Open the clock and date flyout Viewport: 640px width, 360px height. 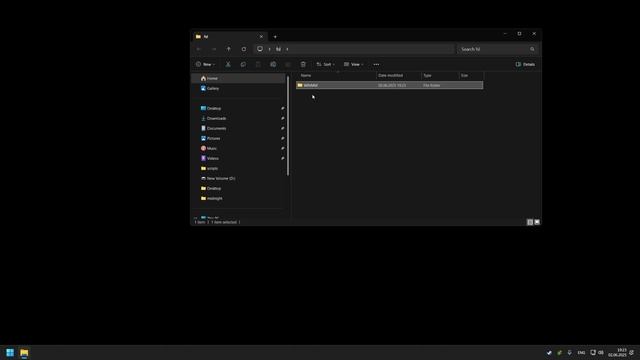coord(617,353)
